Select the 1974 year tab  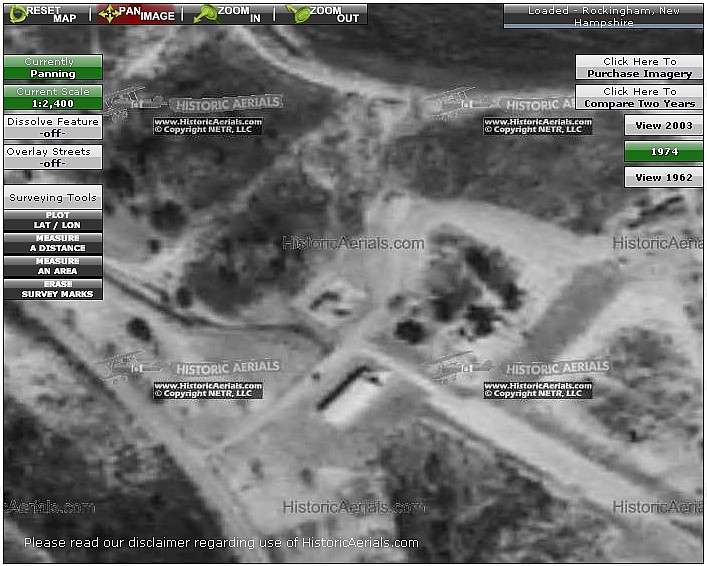click(663, 152)
